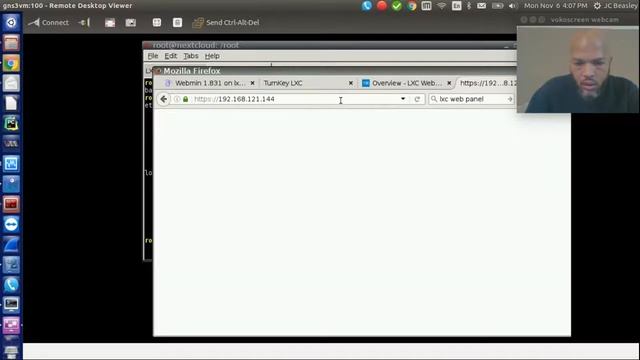Click the search box containing lxc web panel
The width and height of the screenshot is (640, 360).
click(472, 99)
